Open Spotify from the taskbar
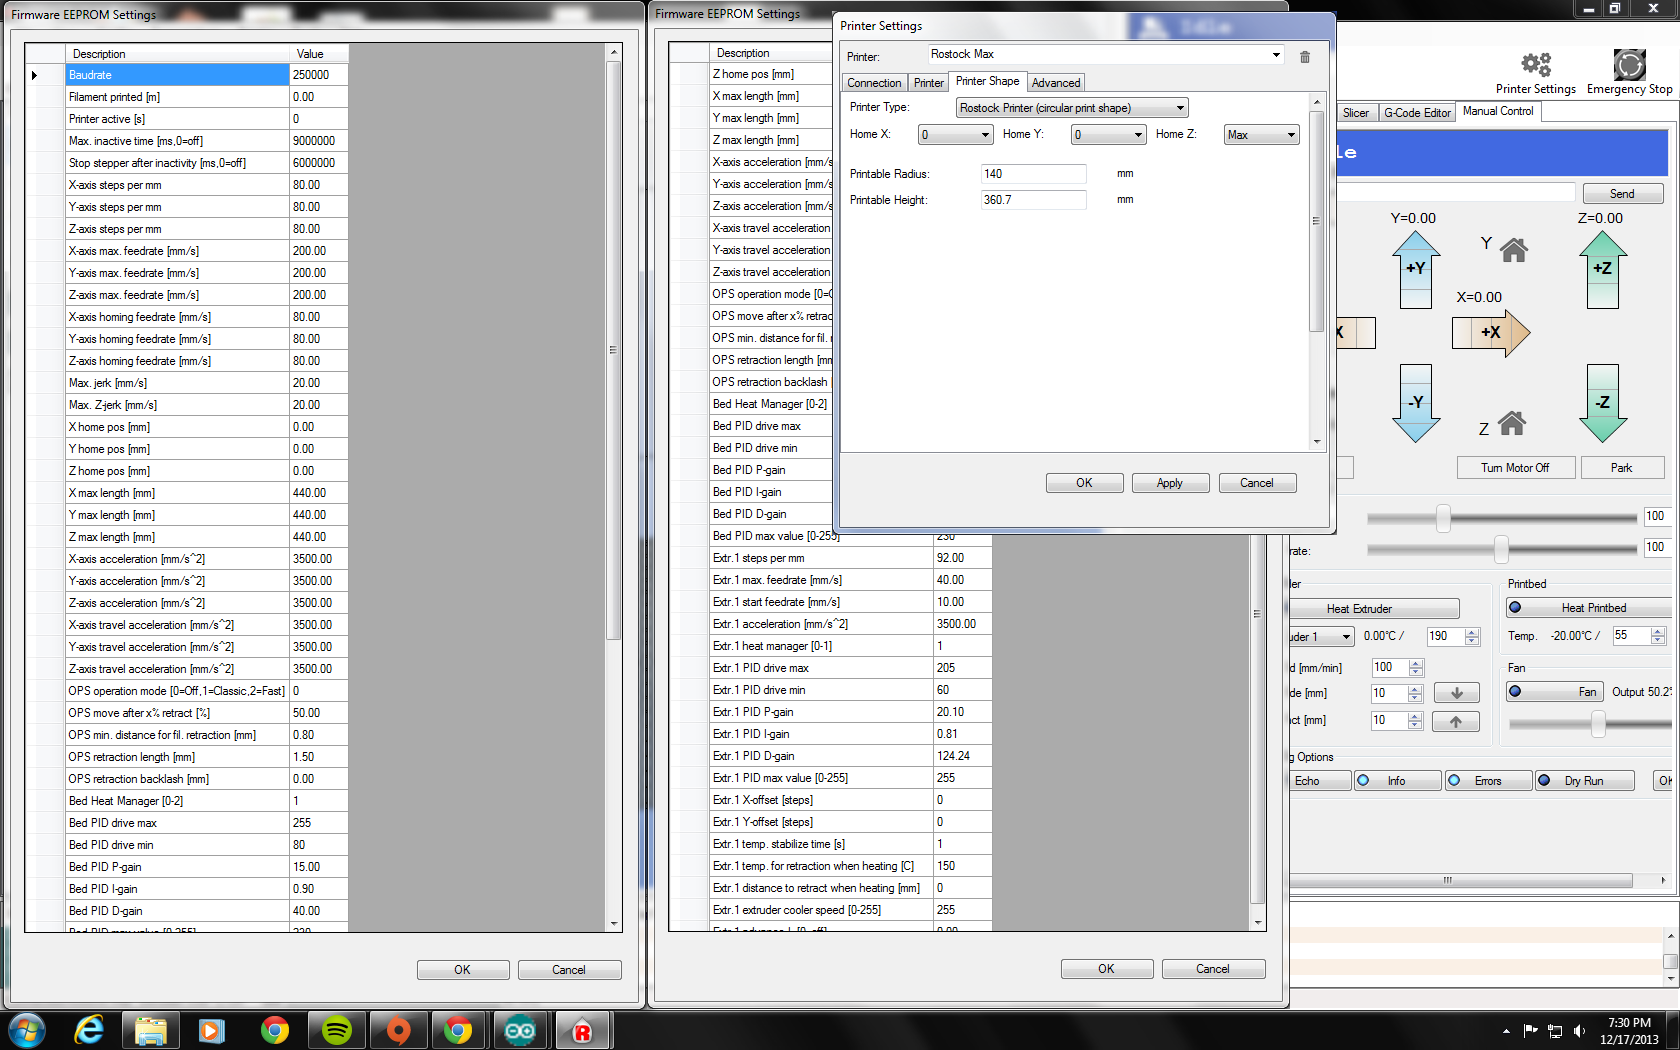 (x=336, y=1030)
